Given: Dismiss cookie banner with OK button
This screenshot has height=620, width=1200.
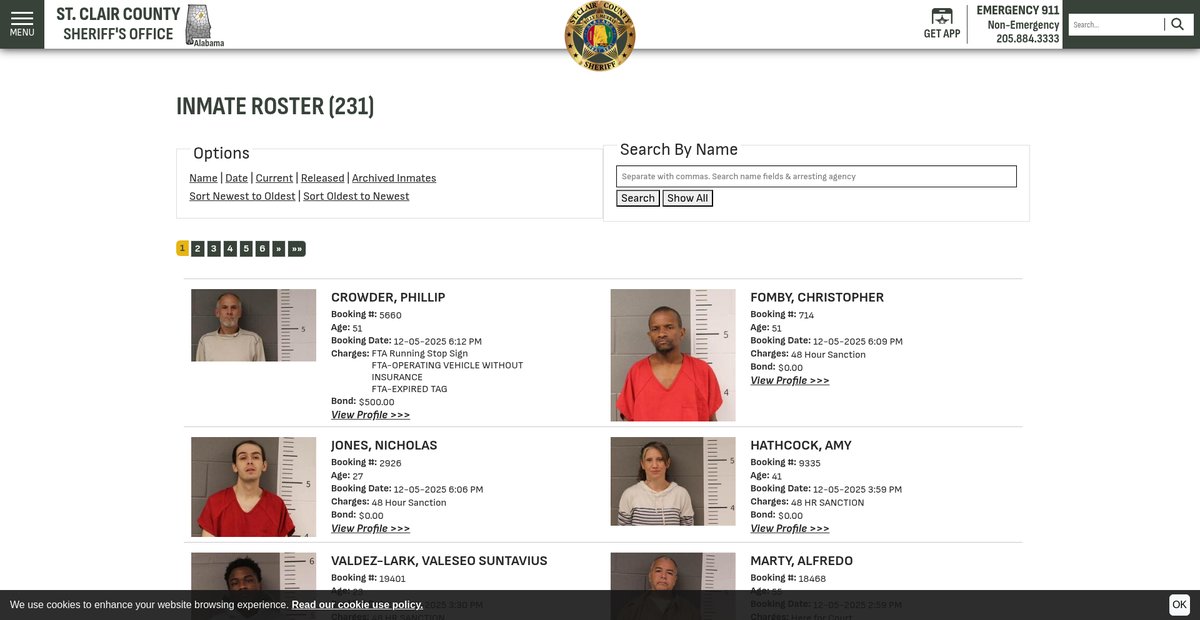Looking at the screenshot, I should click(1179, 604).
